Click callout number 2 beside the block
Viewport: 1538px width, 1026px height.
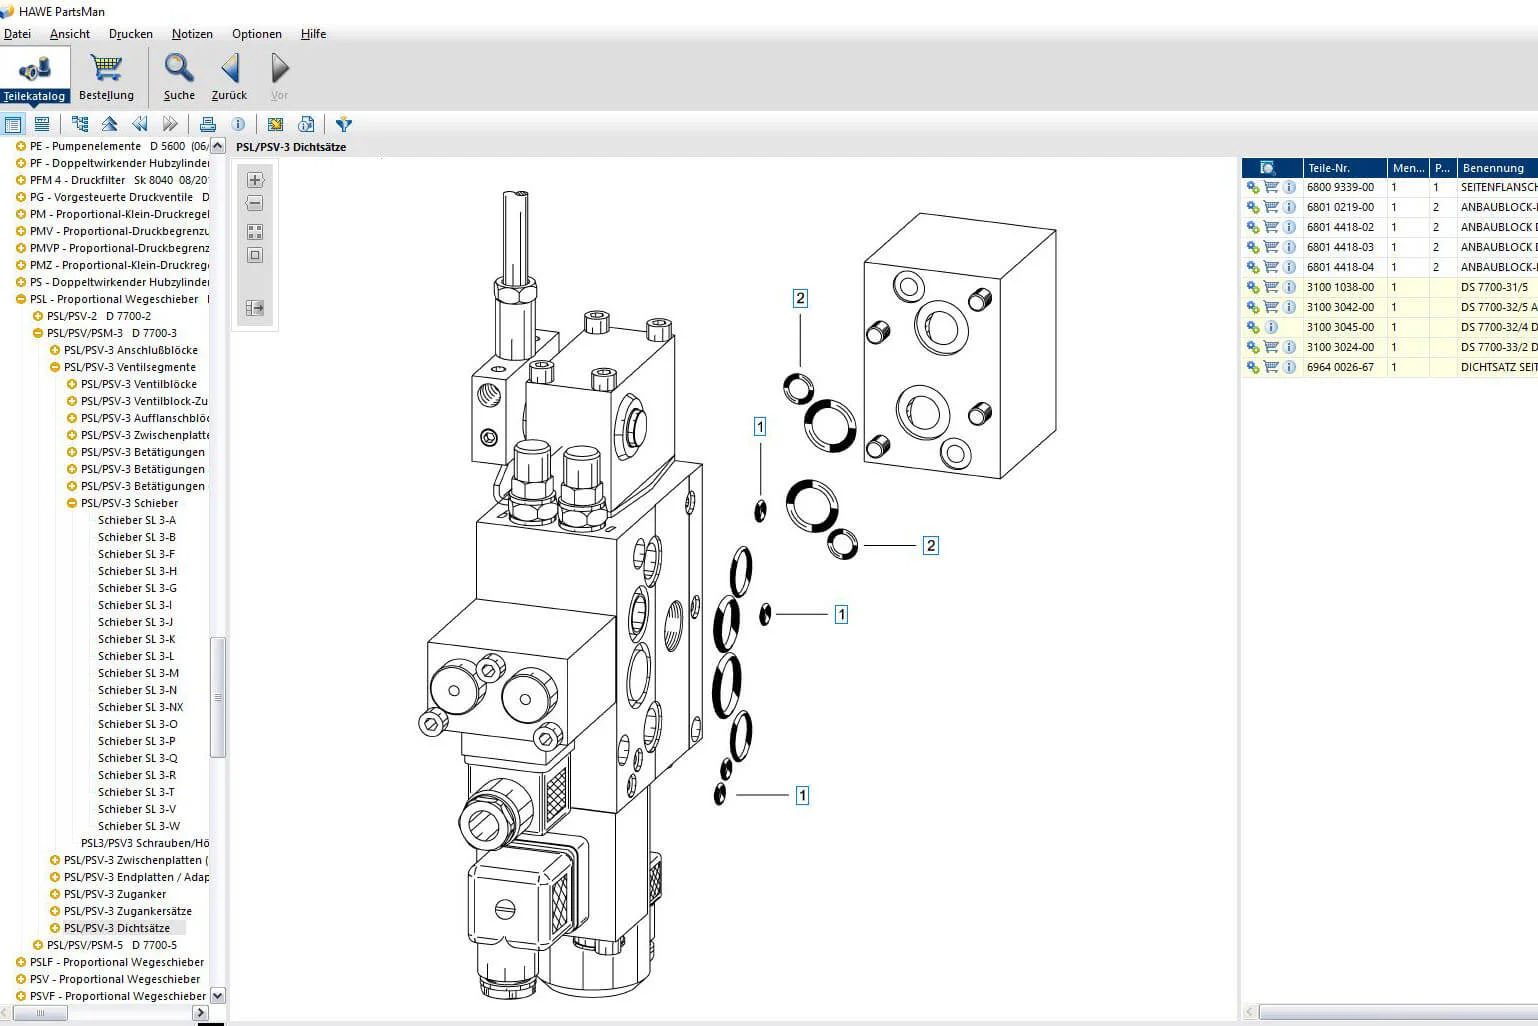point(800,298)
